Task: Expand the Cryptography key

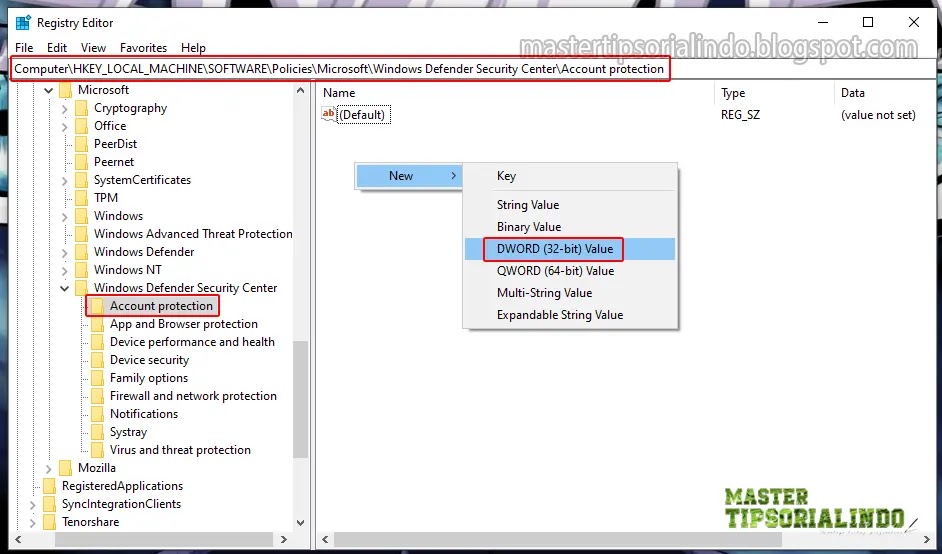Action: coord(65,109)
